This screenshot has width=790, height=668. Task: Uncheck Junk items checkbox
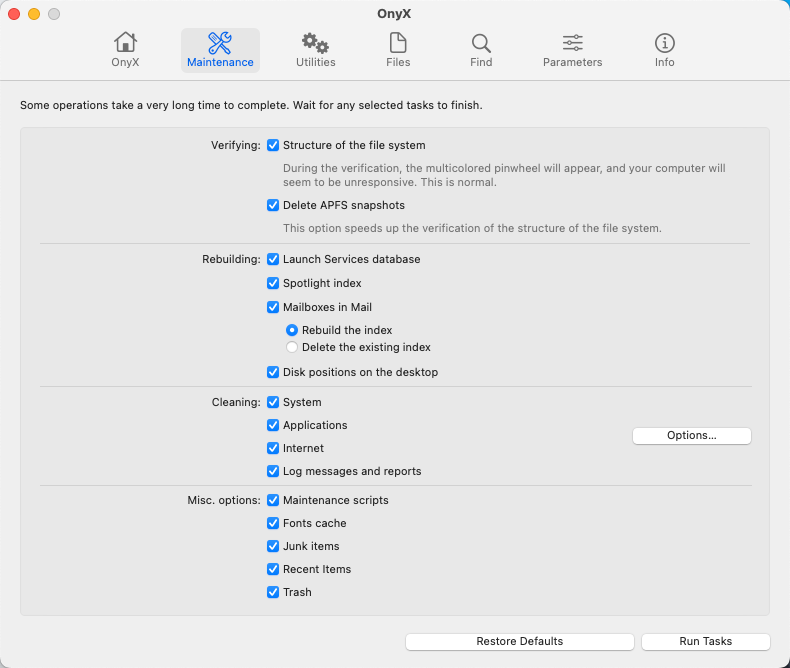(x=273, y=546)
